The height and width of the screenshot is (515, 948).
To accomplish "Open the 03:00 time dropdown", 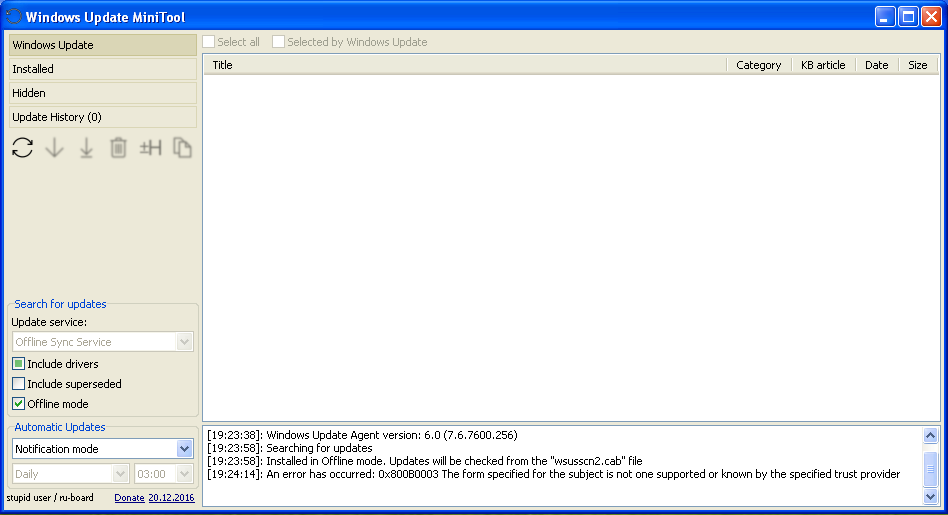I will 164,474.
